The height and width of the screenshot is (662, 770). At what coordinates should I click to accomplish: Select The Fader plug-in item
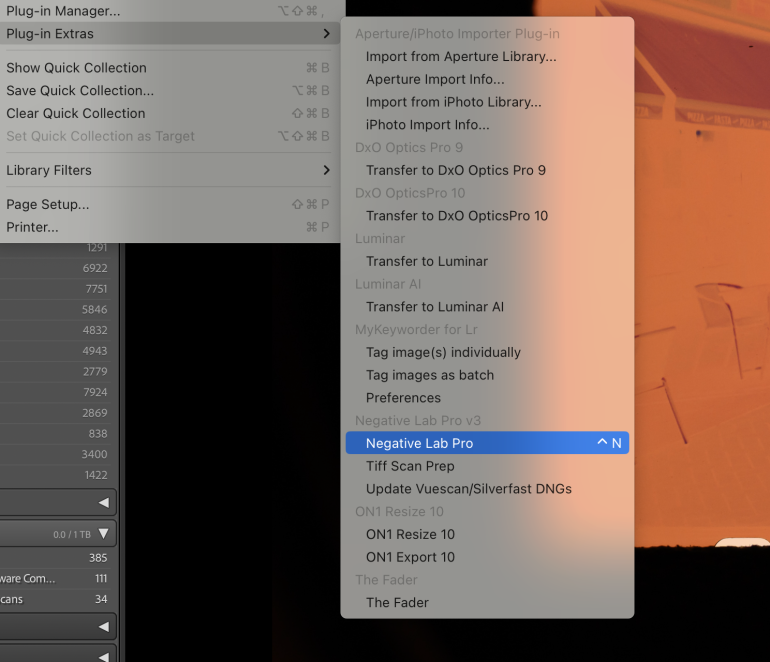click(487, 603)
